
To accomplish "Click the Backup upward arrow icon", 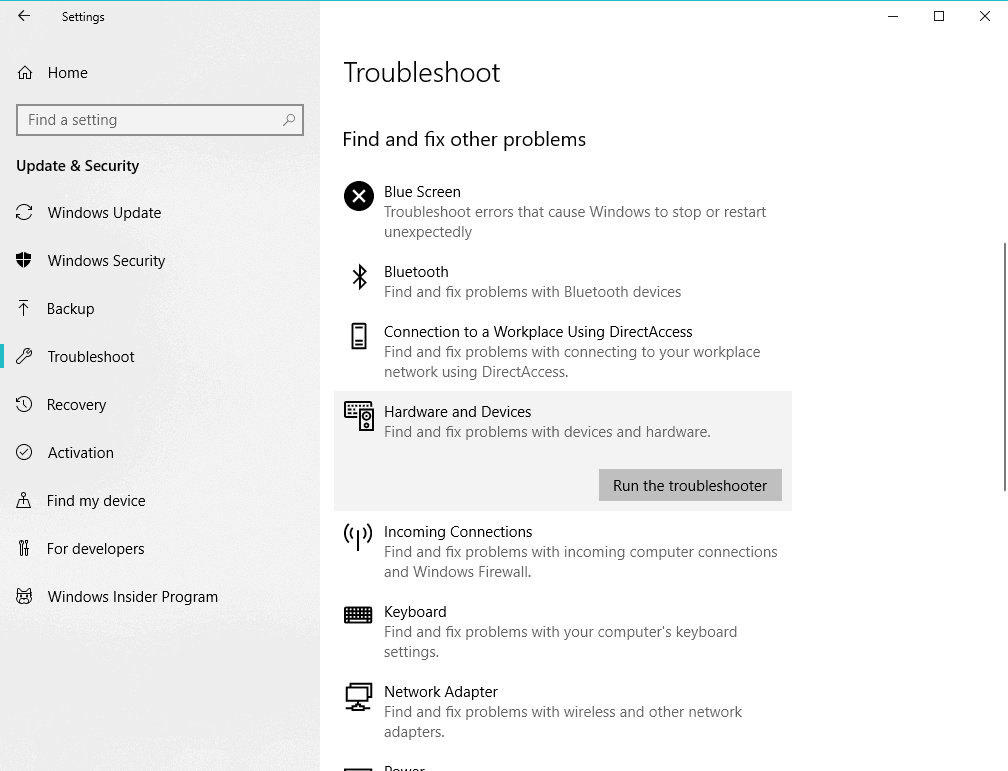I will click(24, 308).
